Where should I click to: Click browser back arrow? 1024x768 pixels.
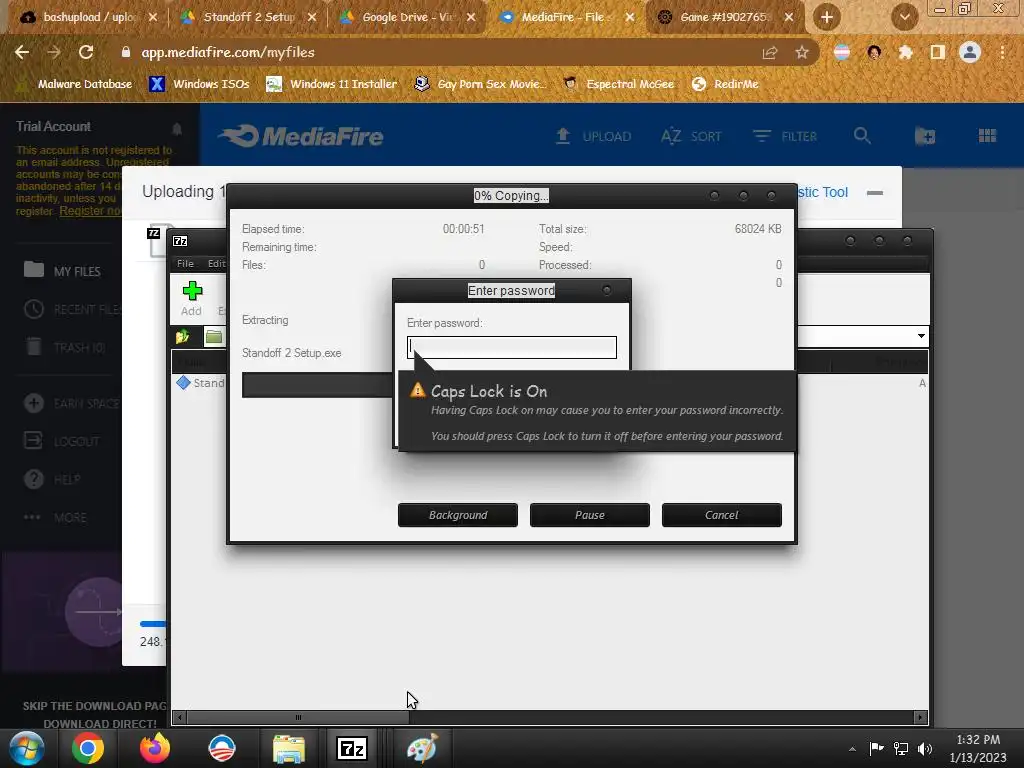(22, 52)
